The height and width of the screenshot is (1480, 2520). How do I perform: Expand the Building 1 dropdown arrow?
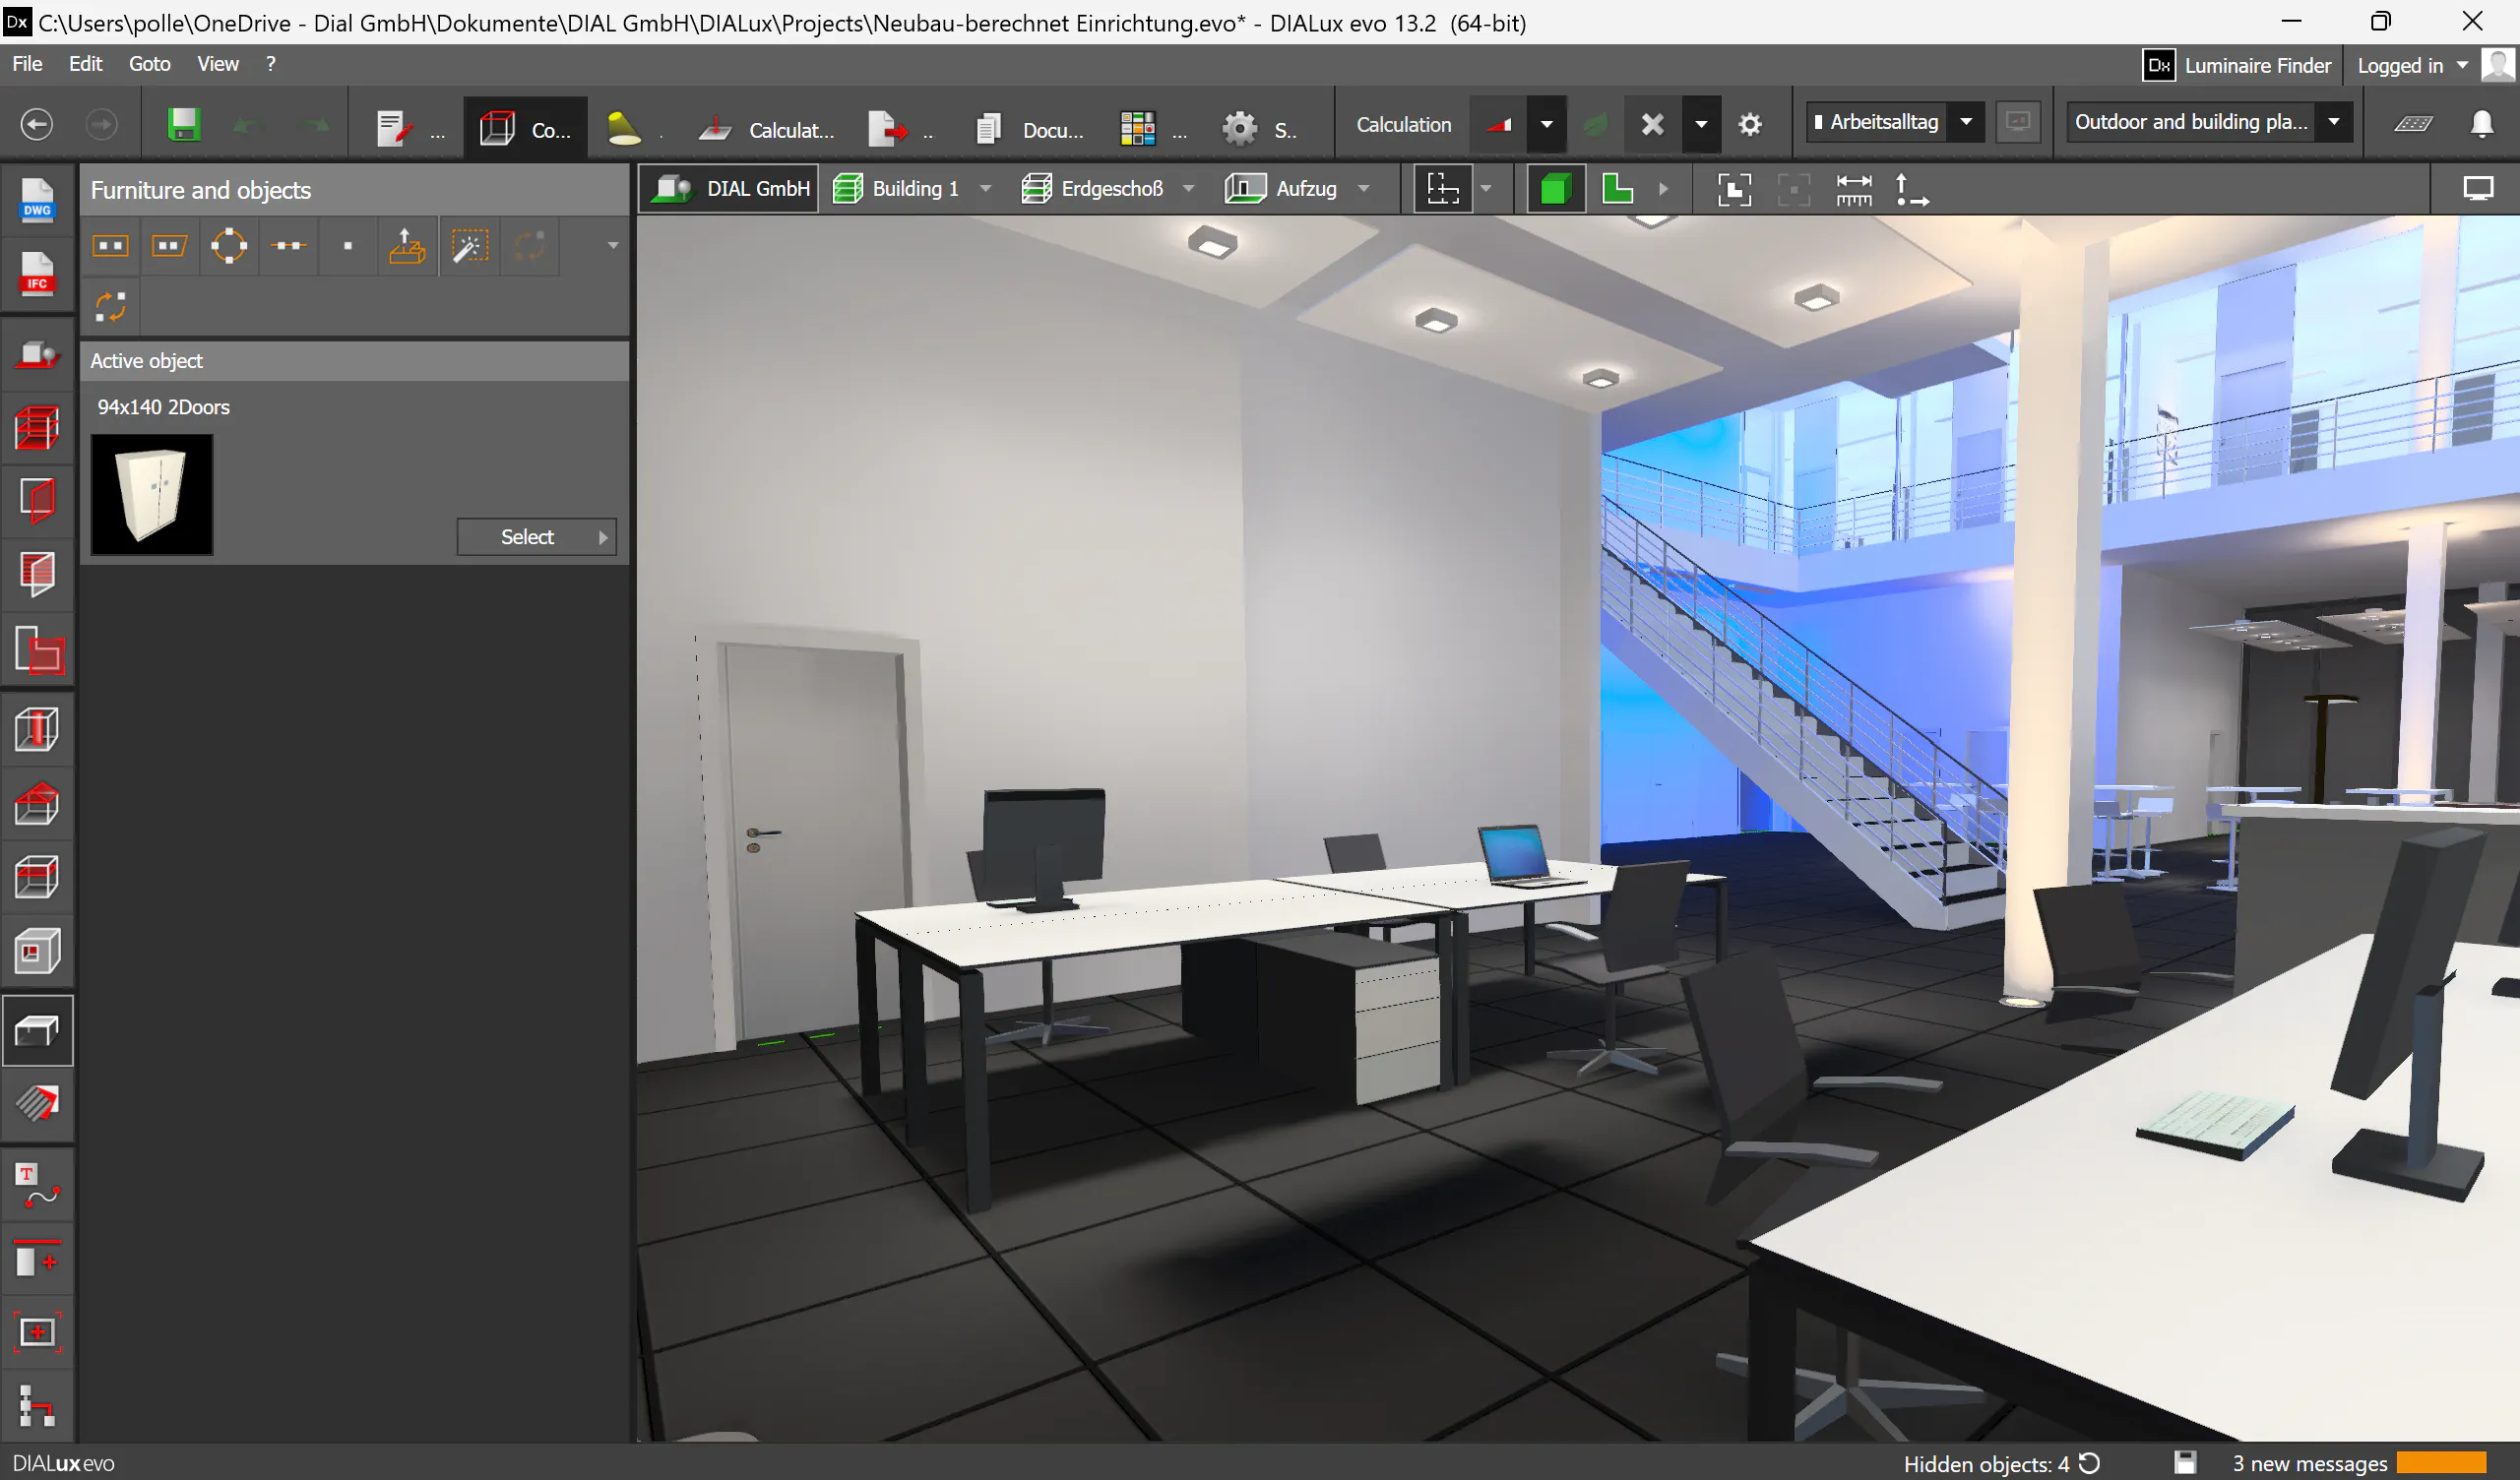985,189
